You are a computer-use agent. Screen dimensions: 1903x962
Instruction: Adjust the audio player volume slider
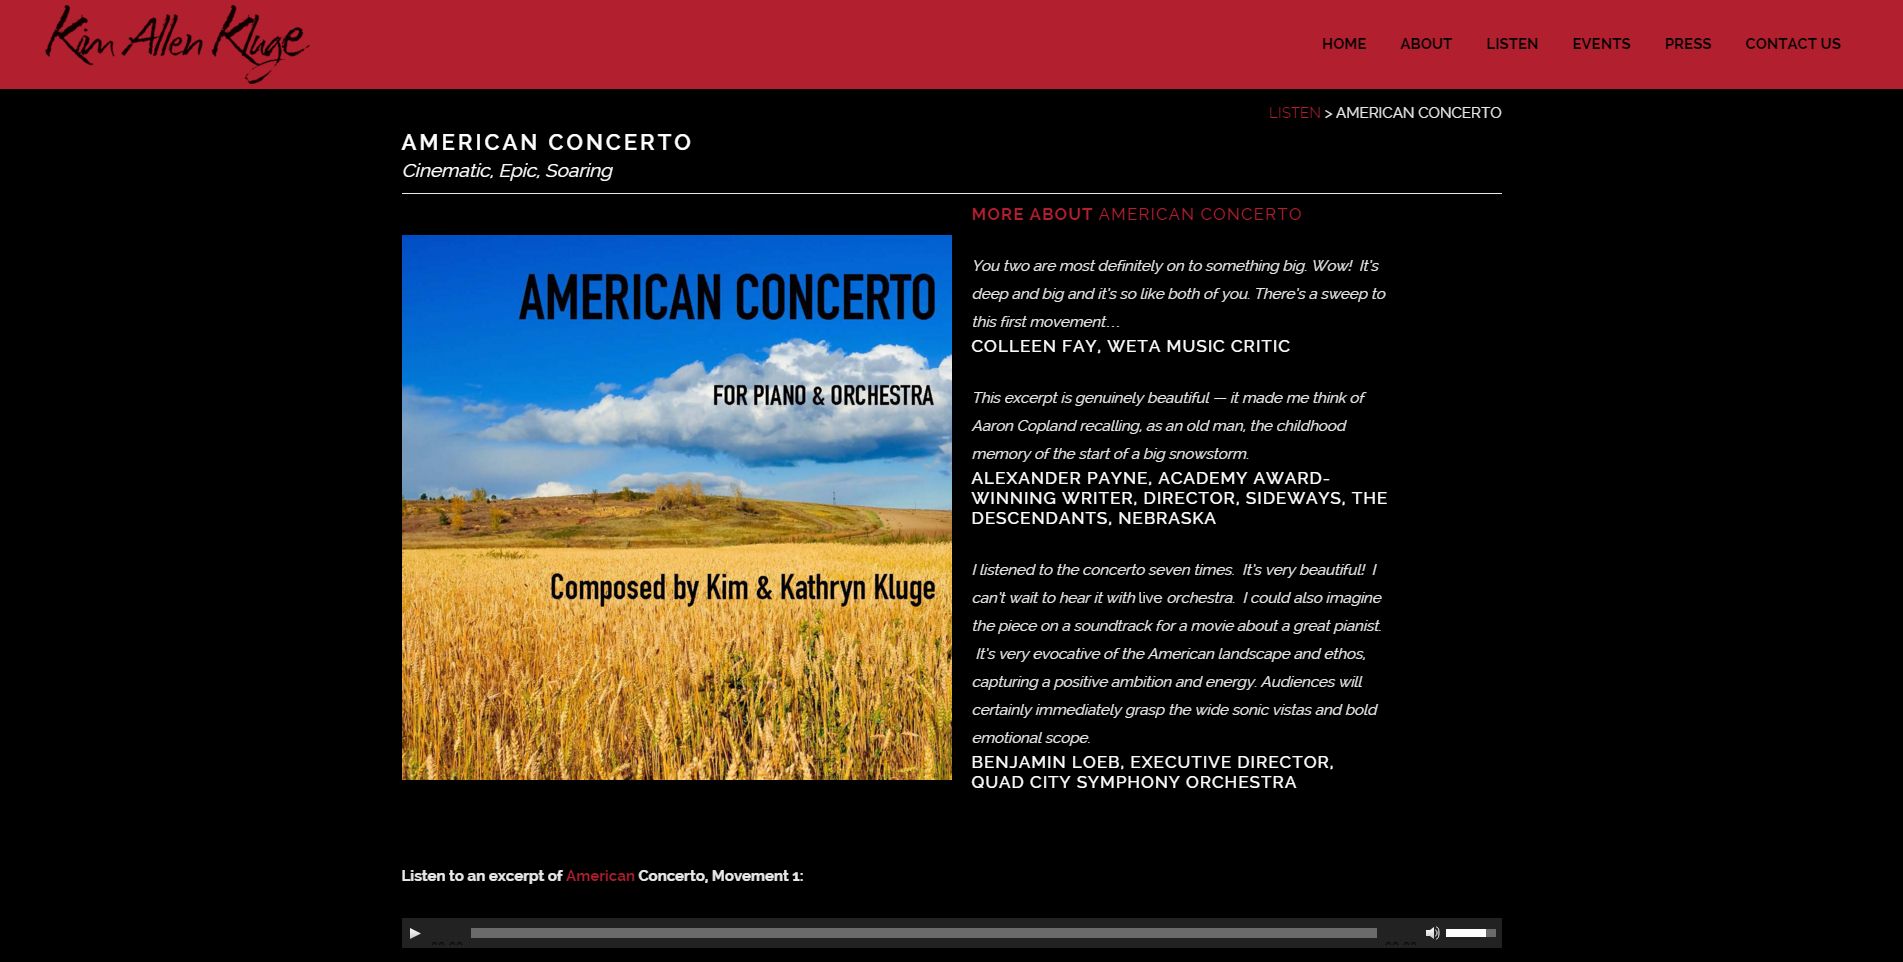pyautogui.click(x=1470, y=933)
